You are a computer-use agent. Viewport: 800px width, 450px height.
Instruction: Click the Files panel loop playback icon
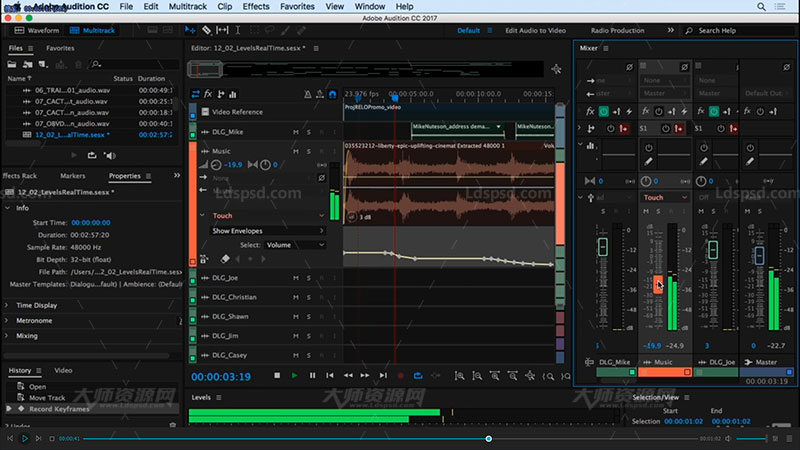click(92, 156)
